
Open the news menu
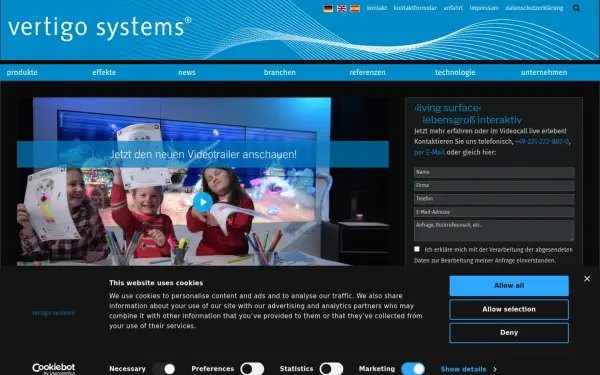(x=187, y=72)
